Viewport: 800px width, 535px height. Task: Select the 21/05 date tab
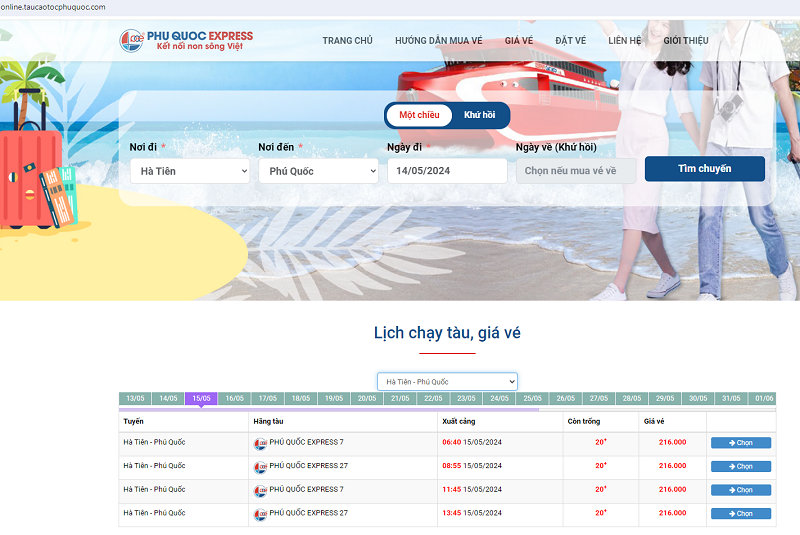coord(400,398)
